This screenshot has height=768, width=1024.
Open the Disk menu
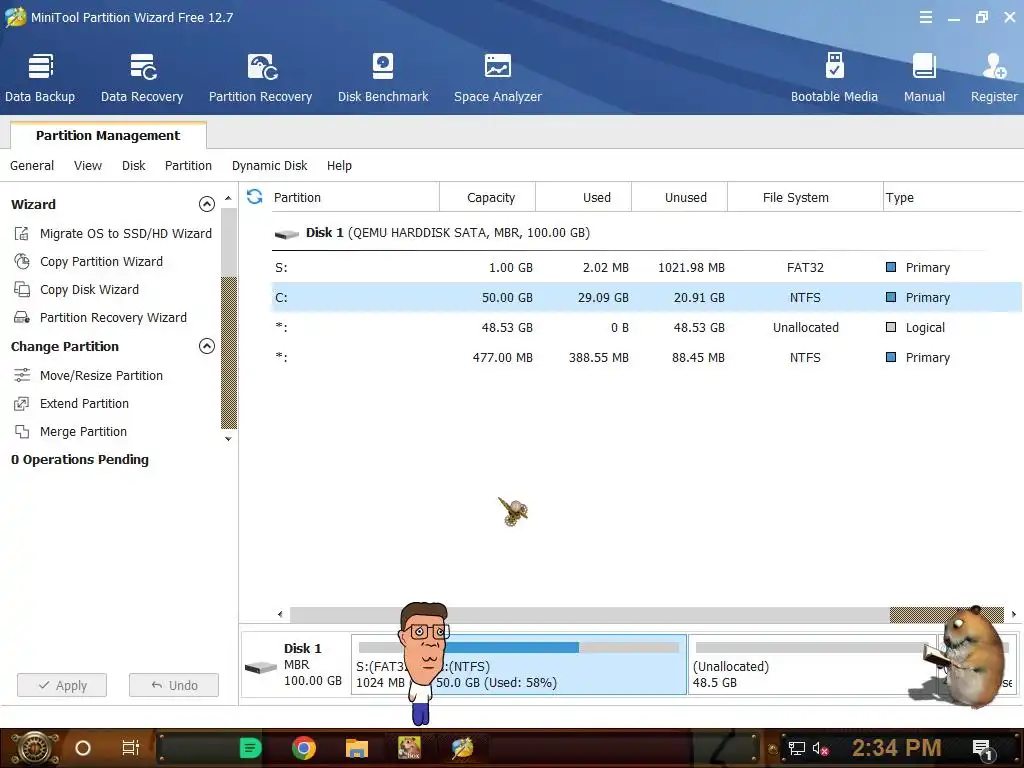pos(133,165)
